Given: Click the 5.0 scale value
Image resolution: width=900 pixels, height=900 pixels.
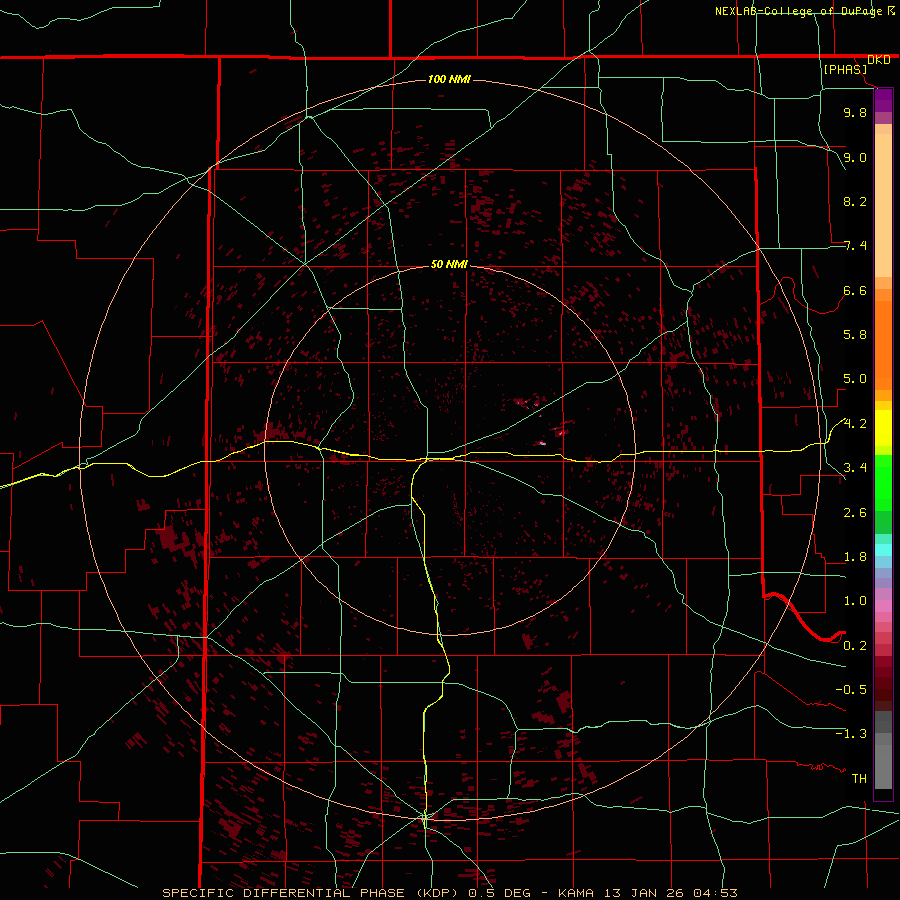Looking at the screenshot, I should pos(855,379).
